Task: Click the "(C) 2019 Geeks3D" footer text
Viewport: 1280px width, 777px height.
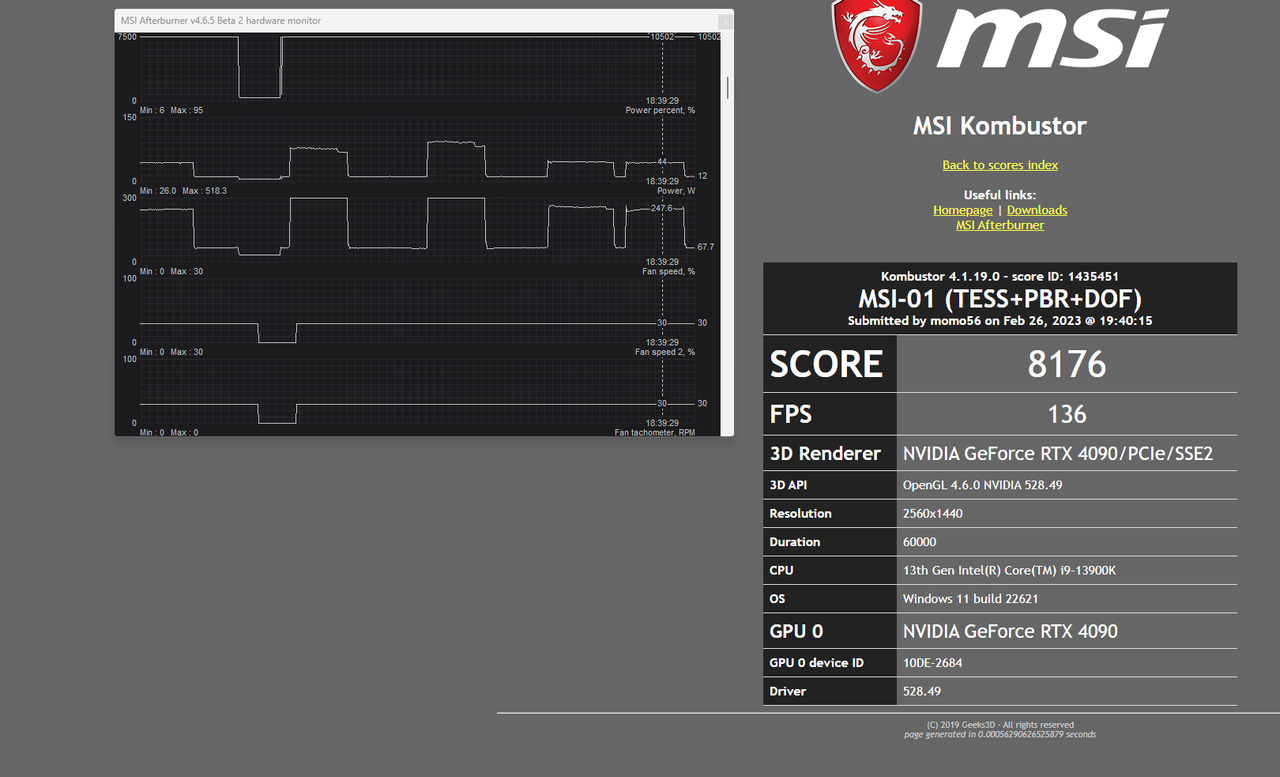Action: [x=1000, y=725]
